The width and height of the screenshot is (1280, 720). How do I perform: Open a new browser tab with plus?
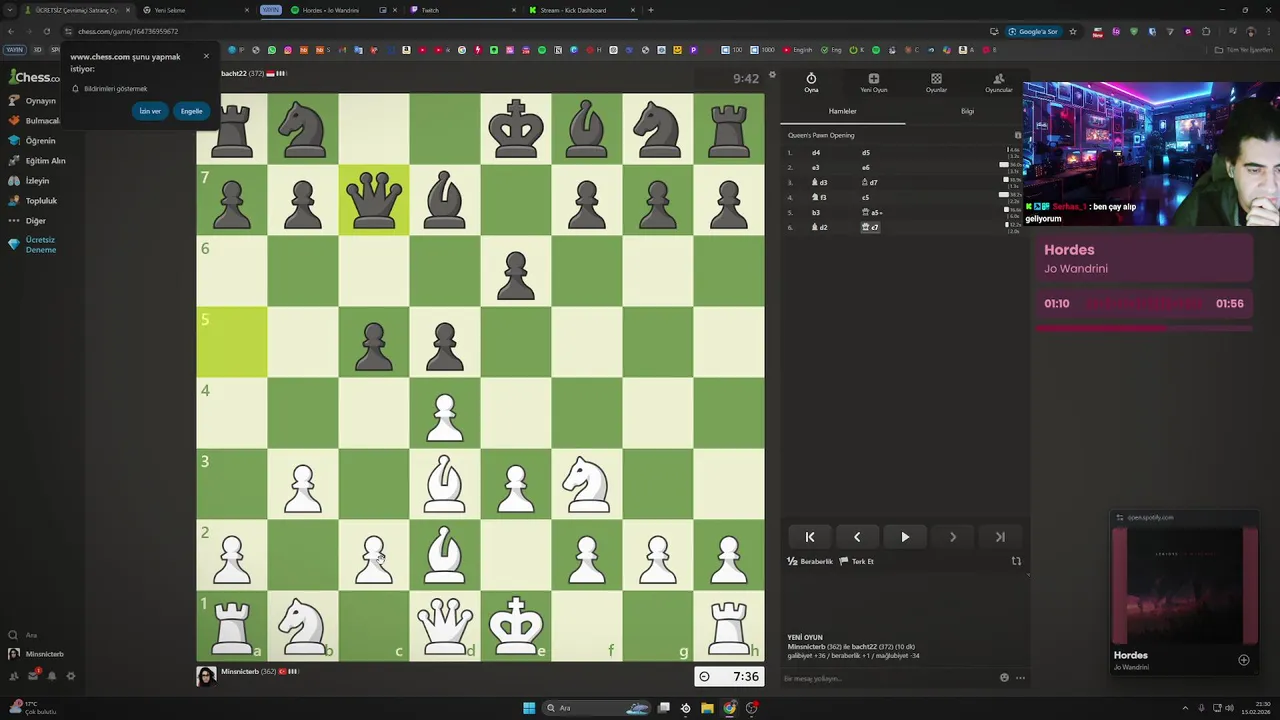point(650,10)
